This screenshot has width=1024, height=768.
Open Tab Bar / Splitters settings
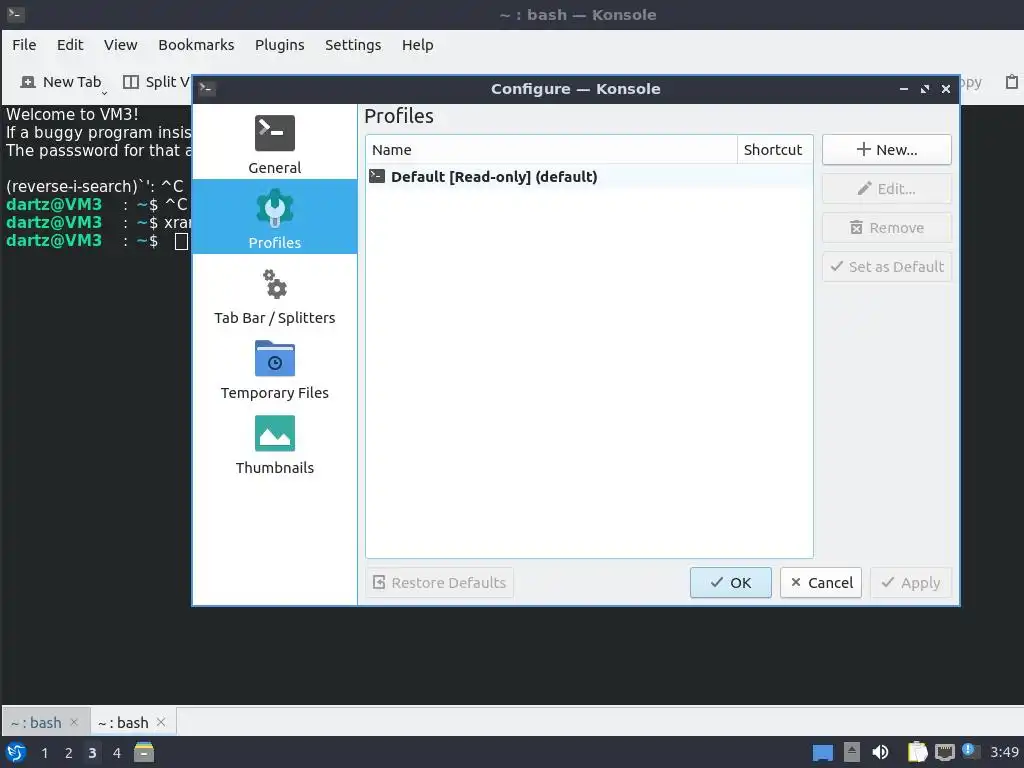pyautogui.click(x=274, y=296)
